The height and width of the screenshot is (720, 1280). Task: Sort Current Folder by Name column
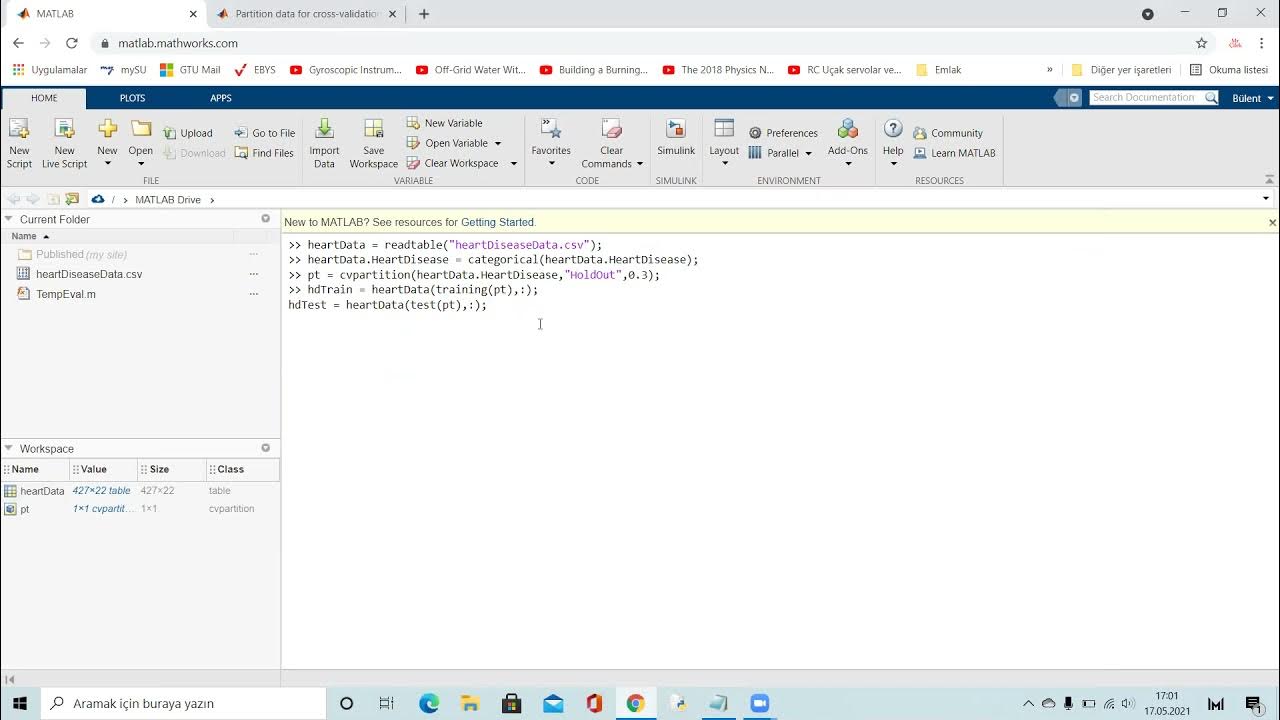(x=118, y=236)
